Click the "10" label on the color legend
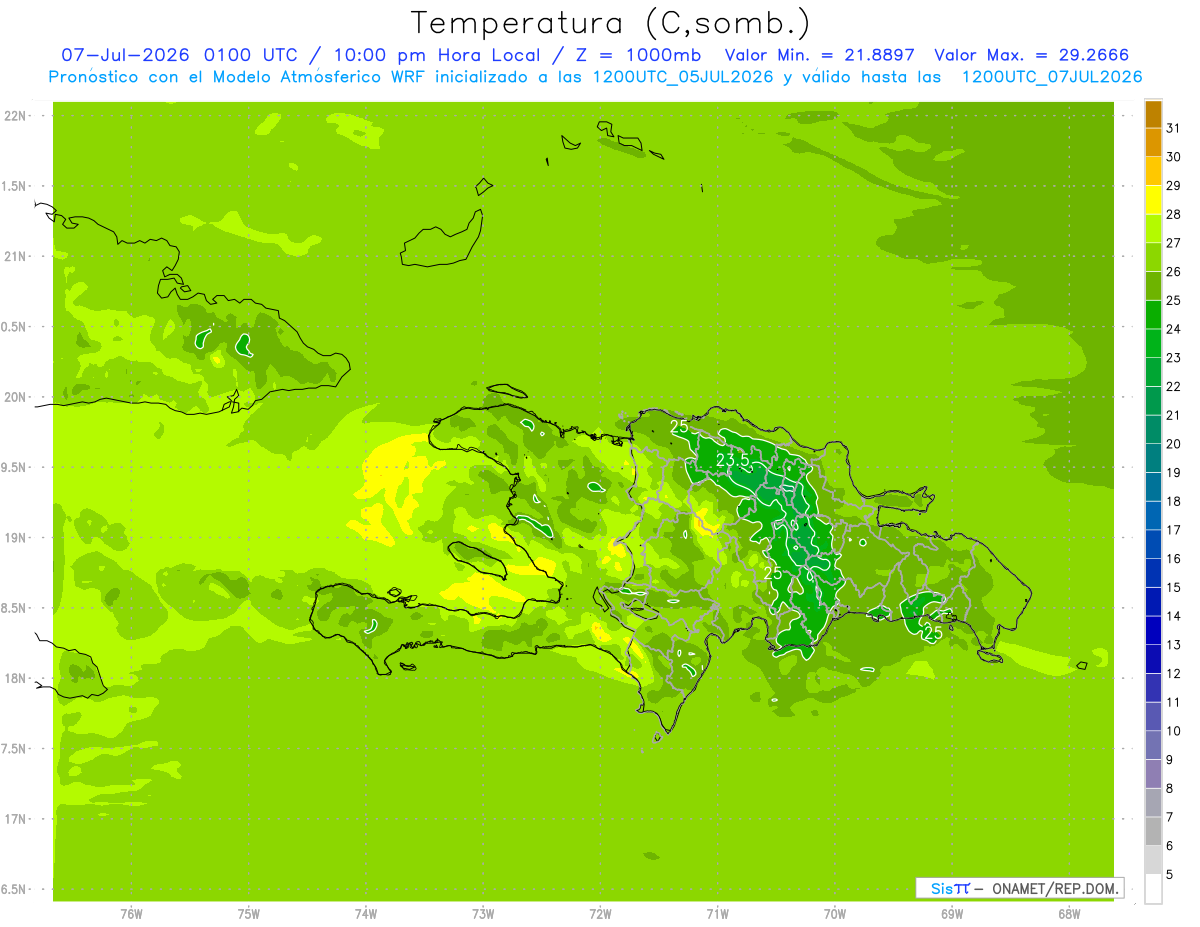This screenshot has height=927, width=1200. click(1173, 731)
